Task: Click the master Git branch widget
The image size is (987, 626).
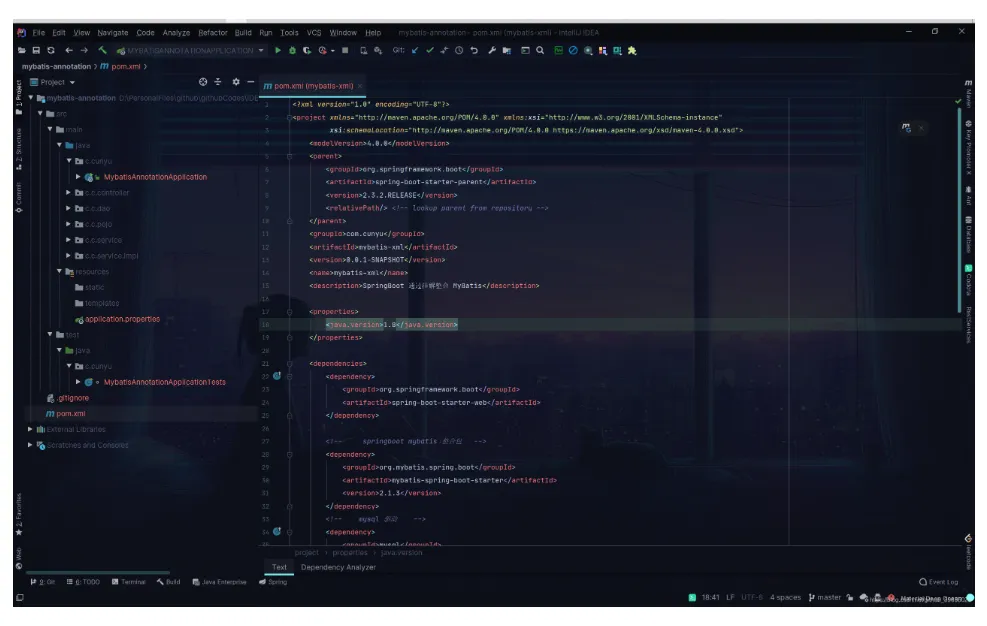Action: pyautogui.click(x=825, y=598)
